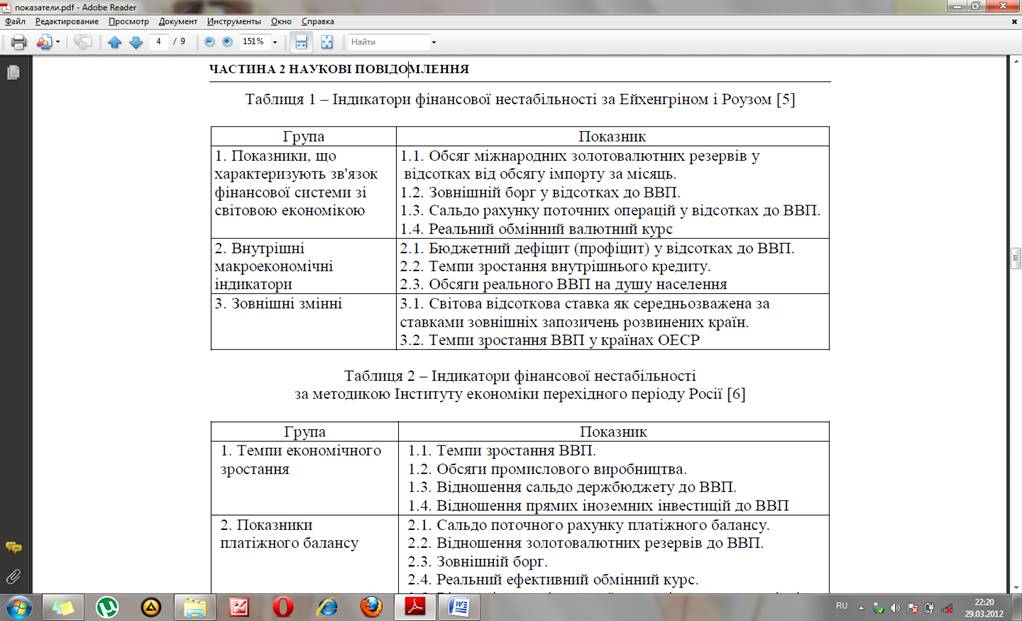Toggle scrolling page fit-width mode
Image resolution: width=1022 pixels, height=621 pixels.
pyautogui.click(x=301, y=42)
